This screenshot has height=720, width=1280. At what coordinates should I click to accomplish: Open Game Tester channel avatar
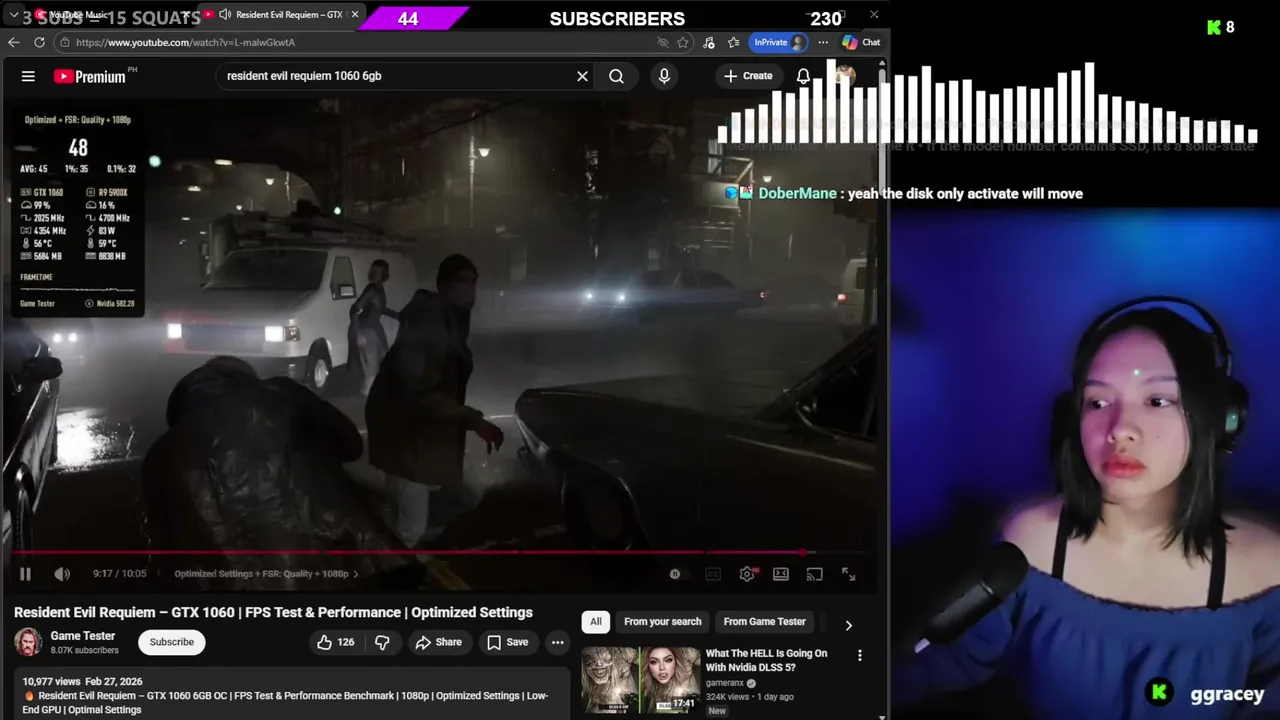tap(28, 642)
